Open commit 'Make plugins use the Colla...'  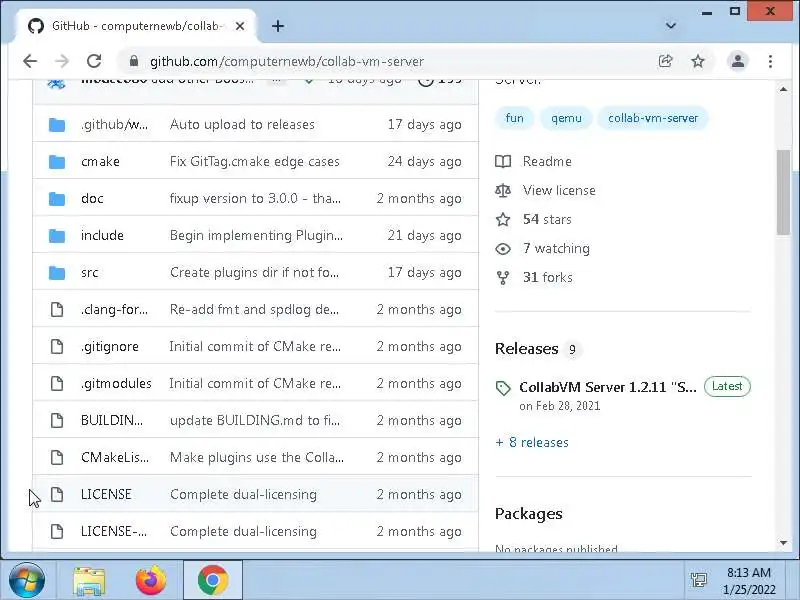(x=257, y=458)
